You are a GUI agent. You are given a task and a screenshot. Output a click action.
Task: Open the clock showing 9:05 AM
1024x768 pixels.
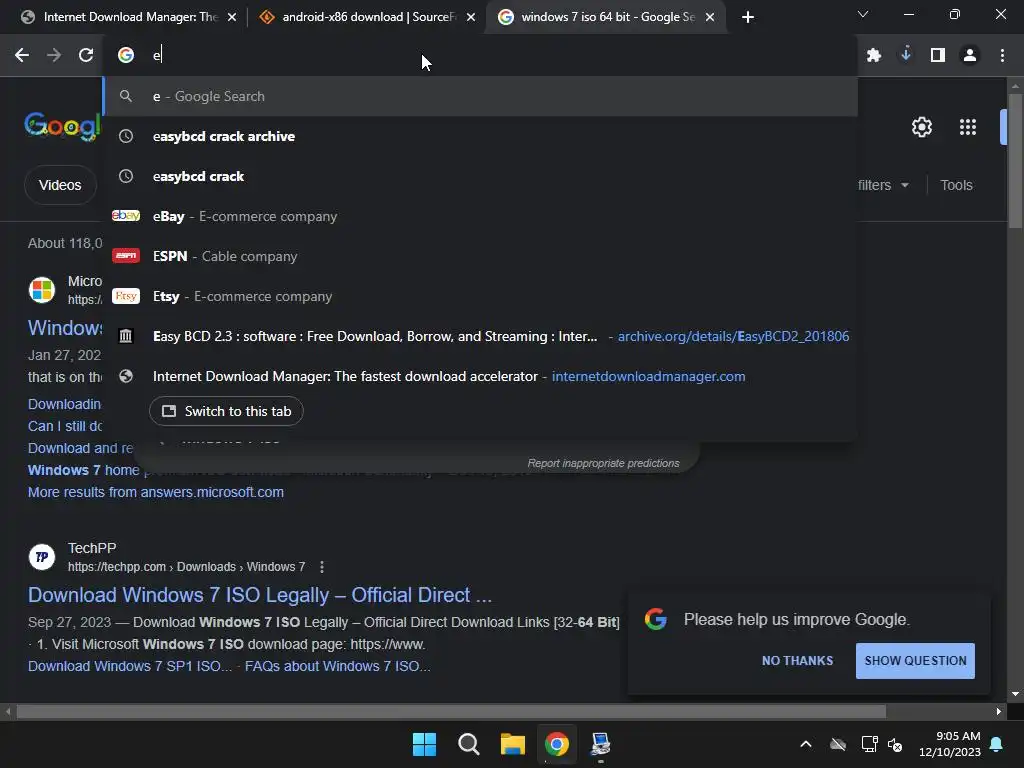tap(950, 744)
